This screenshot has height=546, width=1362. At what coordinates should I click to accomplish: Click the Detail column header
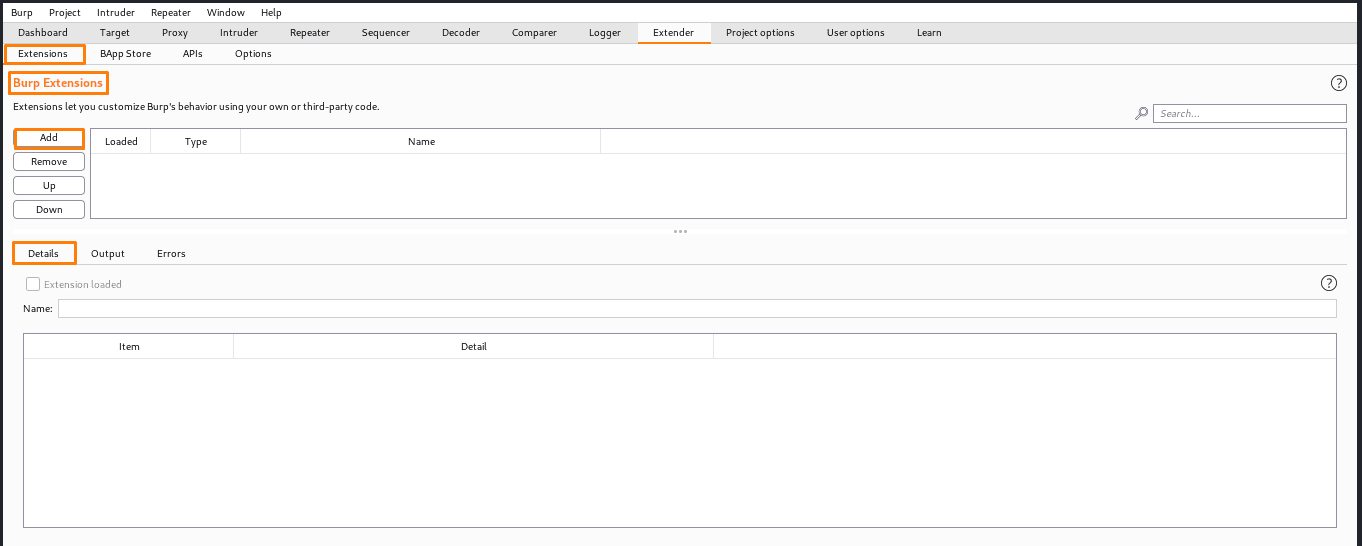click(474, 347)
